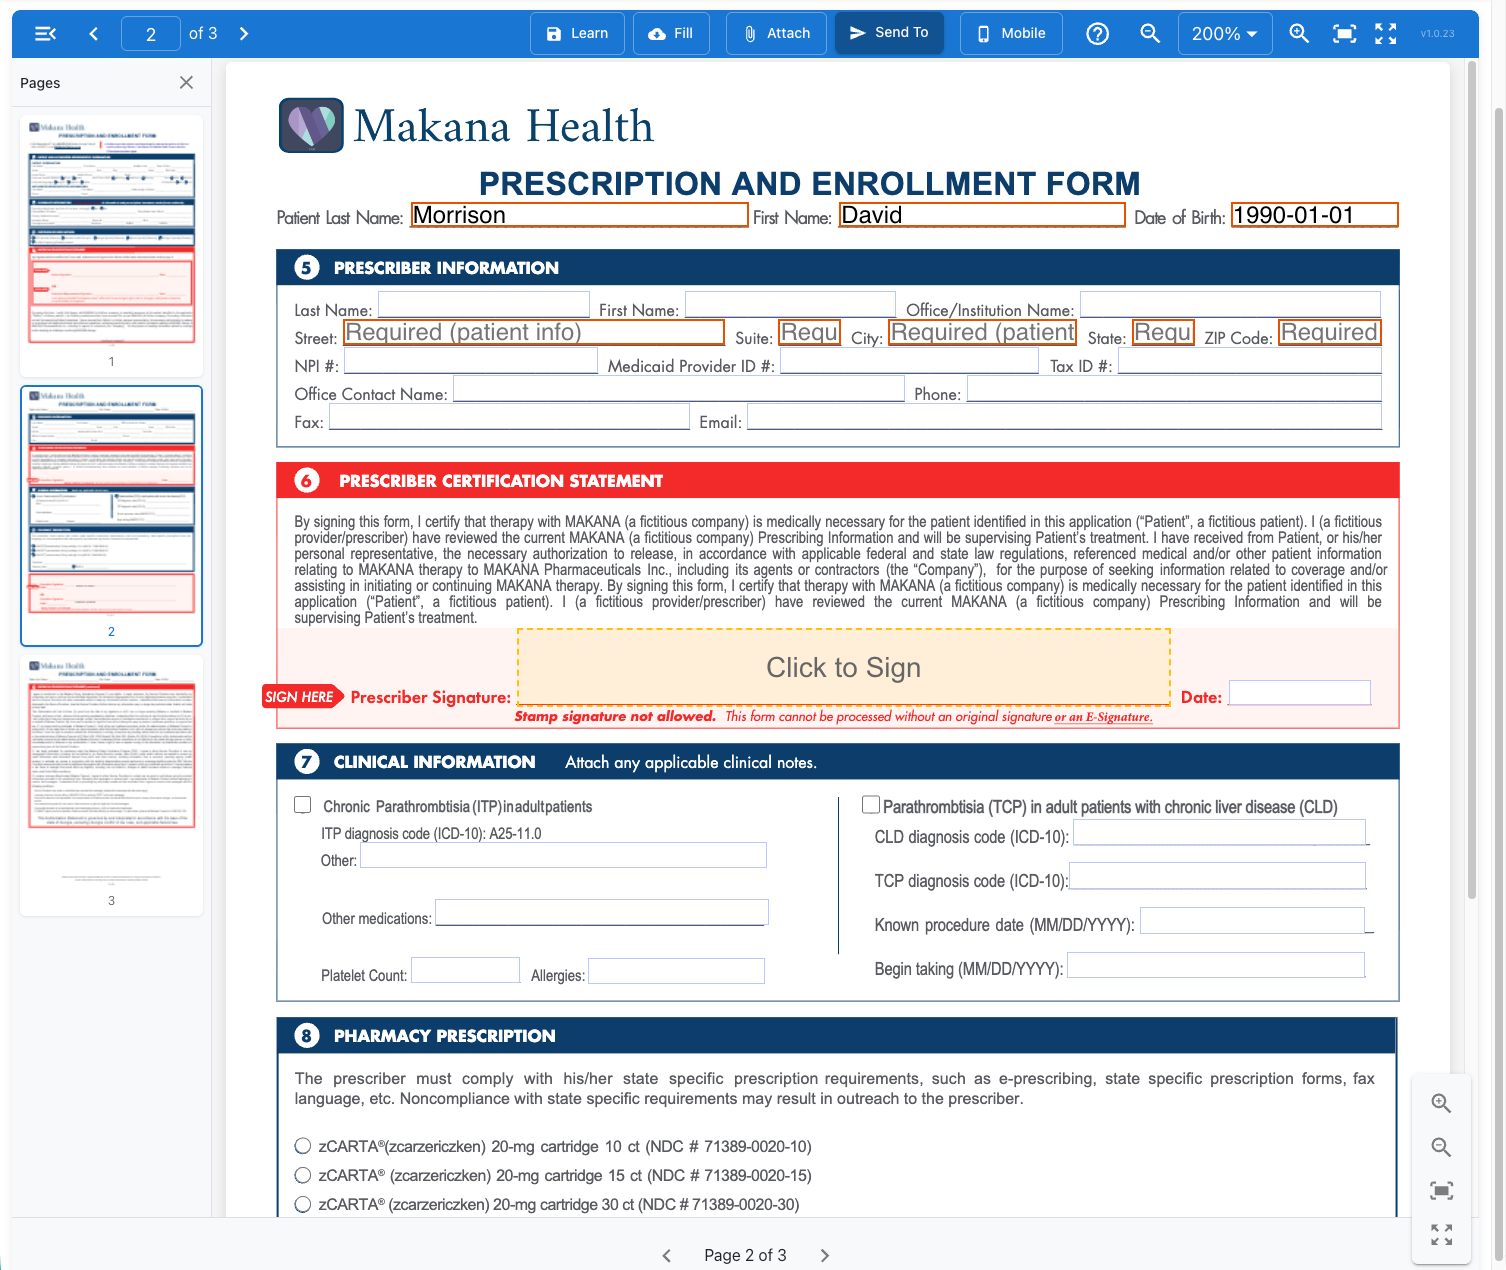
Task: Click the Allergies field
Action: [677, 971]
